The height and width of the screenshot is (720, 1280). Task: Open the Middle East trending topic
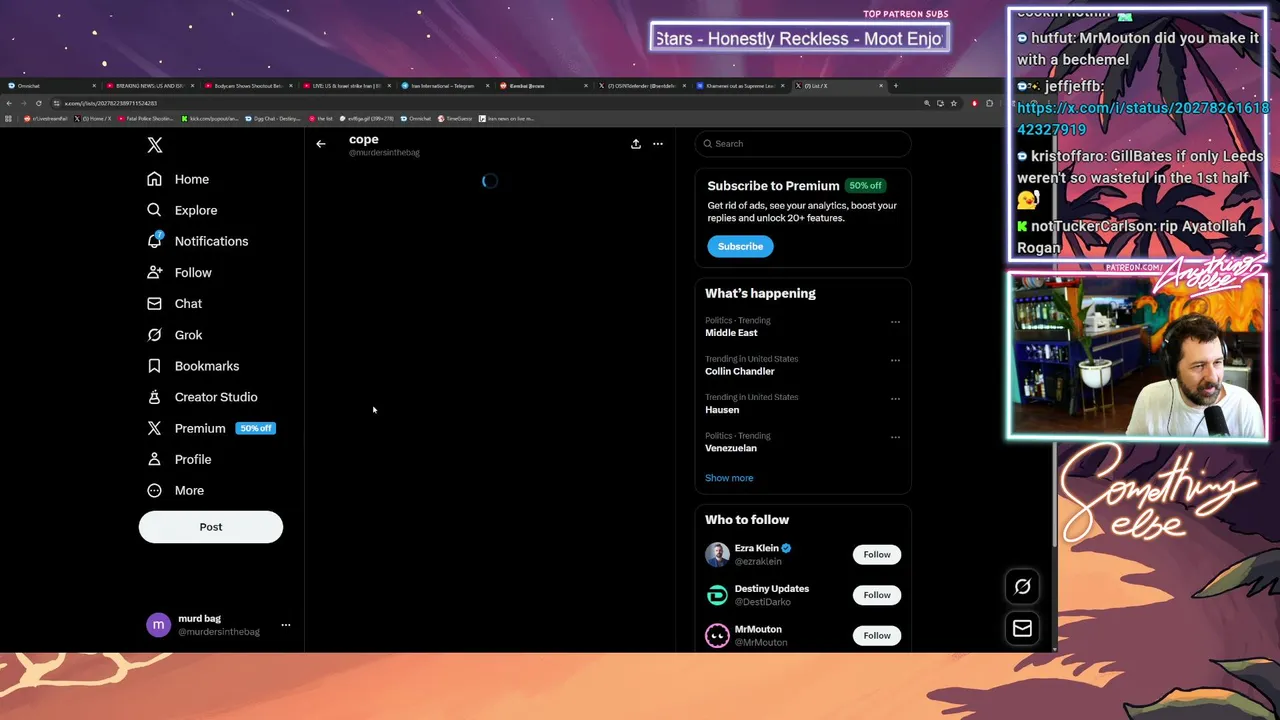tap(731, 333)
